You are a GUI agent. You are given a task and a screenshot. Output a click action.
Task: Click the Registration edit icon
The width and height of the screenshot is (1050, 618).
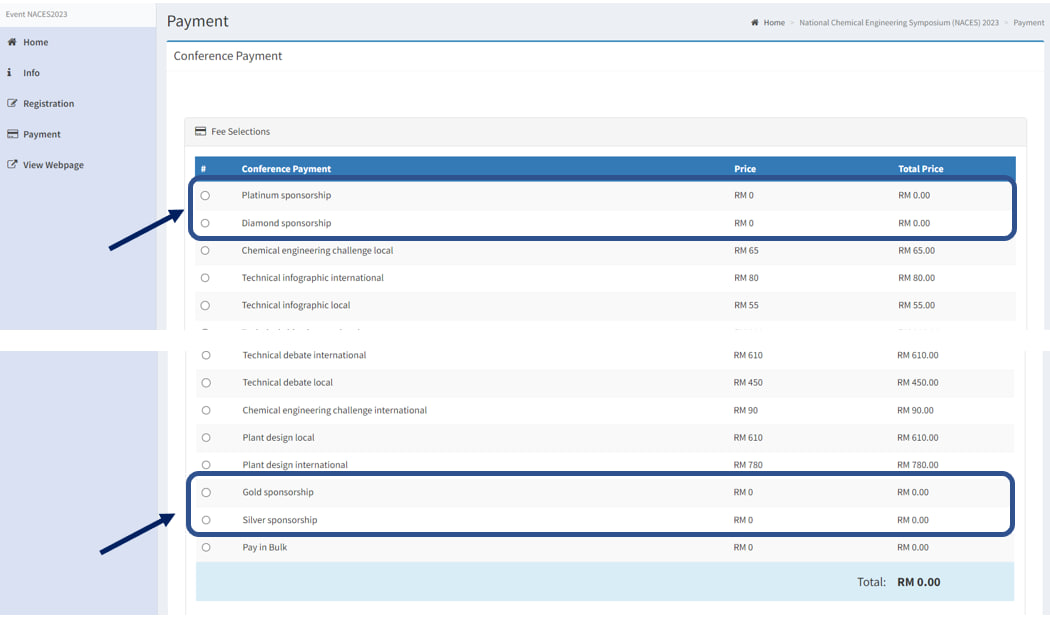[x=12, y=103]
